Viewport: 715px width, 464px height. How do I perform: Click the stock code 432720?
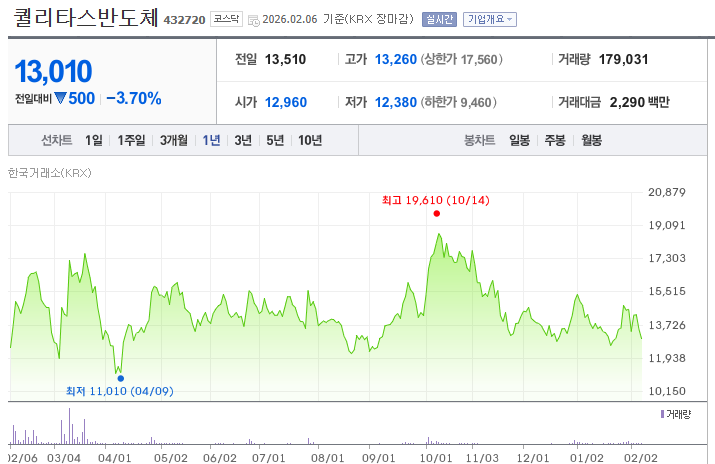coord(184,20)
